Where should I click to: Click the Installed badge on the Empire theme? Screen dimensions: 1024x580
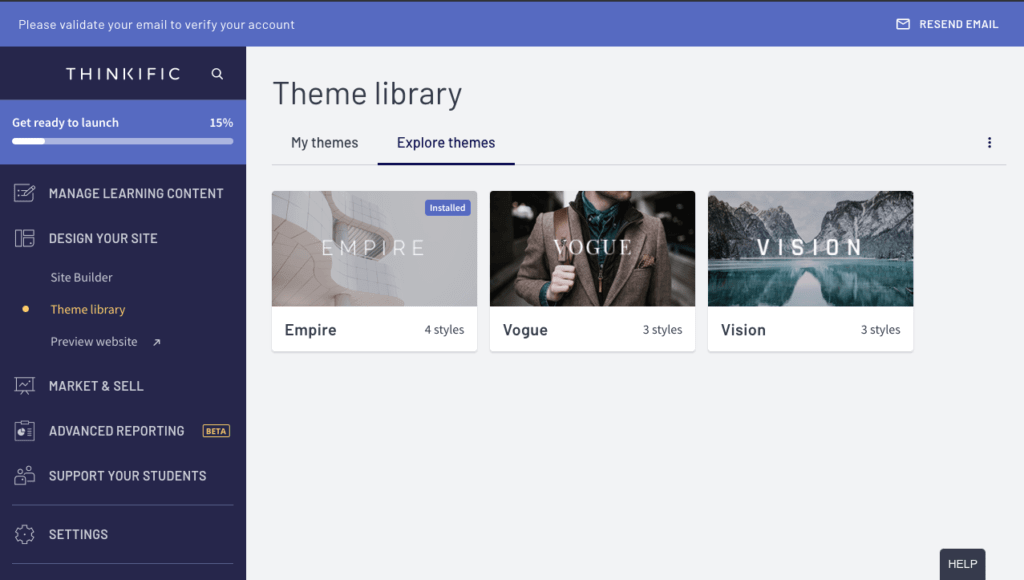tap(447, 207)
